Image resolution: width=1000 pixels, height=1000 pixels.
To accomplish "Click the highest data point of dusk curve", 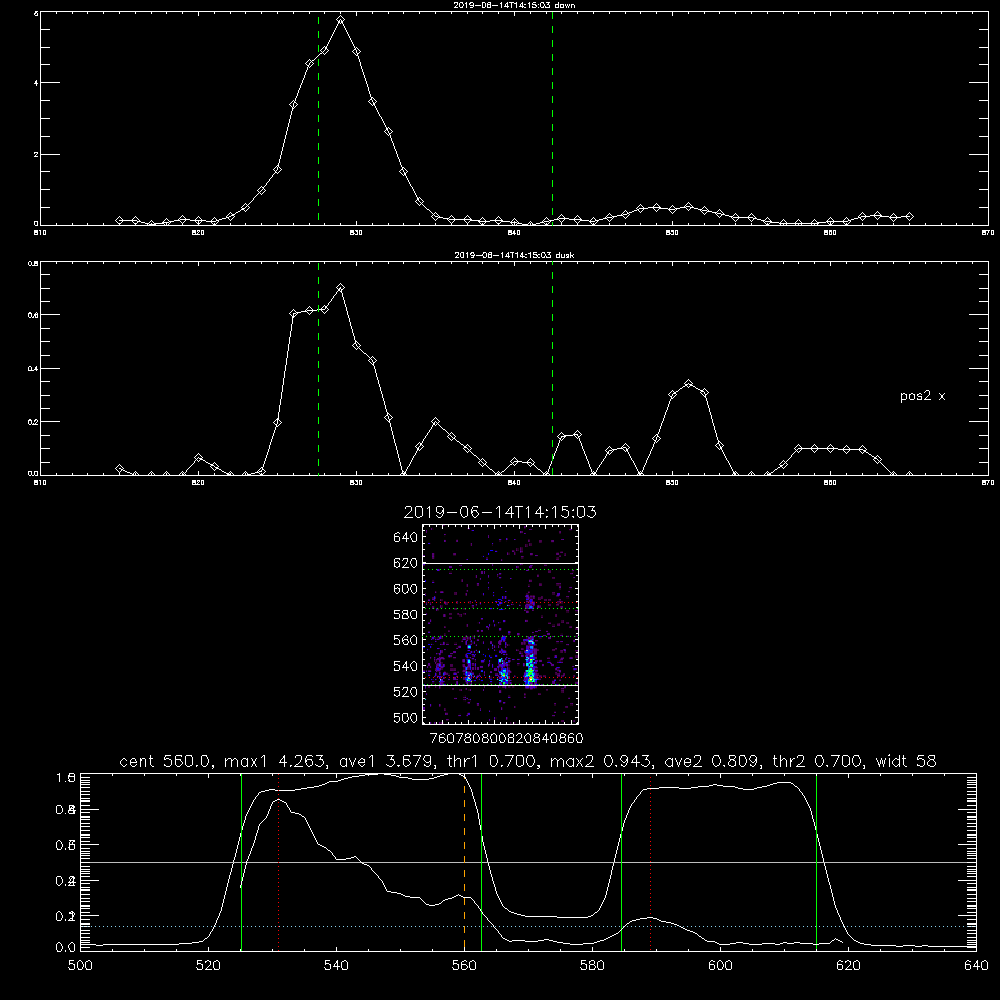I will (341, 288).
